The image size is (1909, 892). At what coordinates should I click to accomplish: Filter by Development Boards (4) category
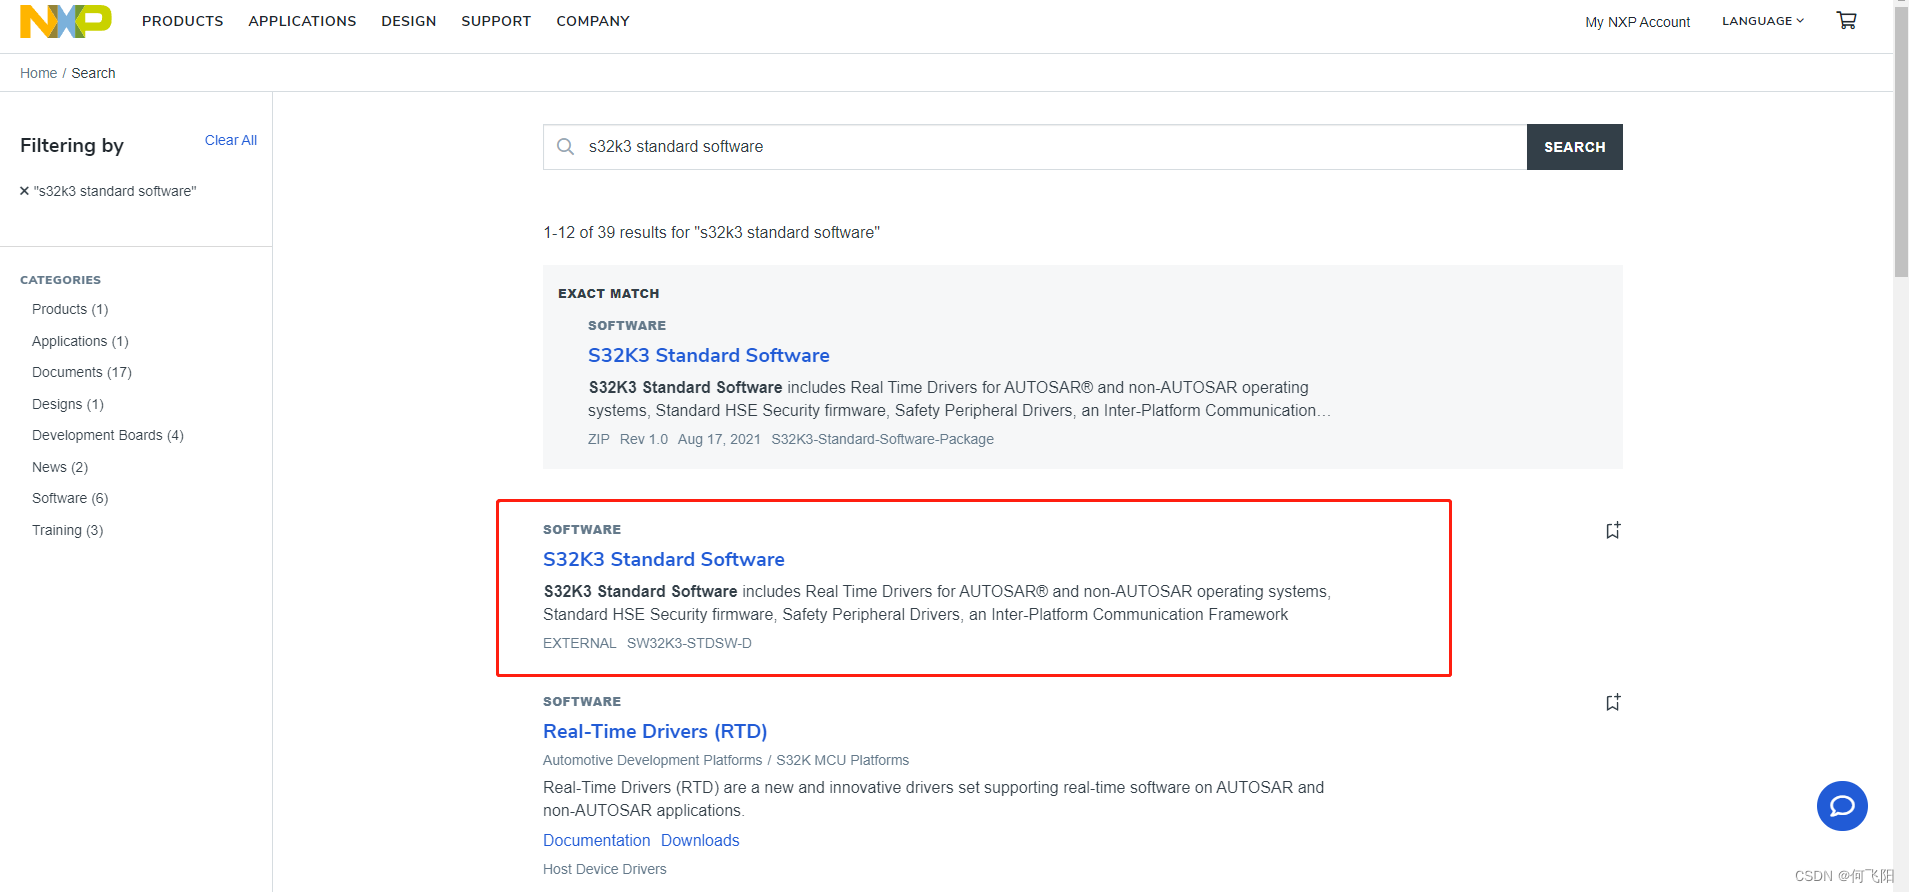coord(108,435)
